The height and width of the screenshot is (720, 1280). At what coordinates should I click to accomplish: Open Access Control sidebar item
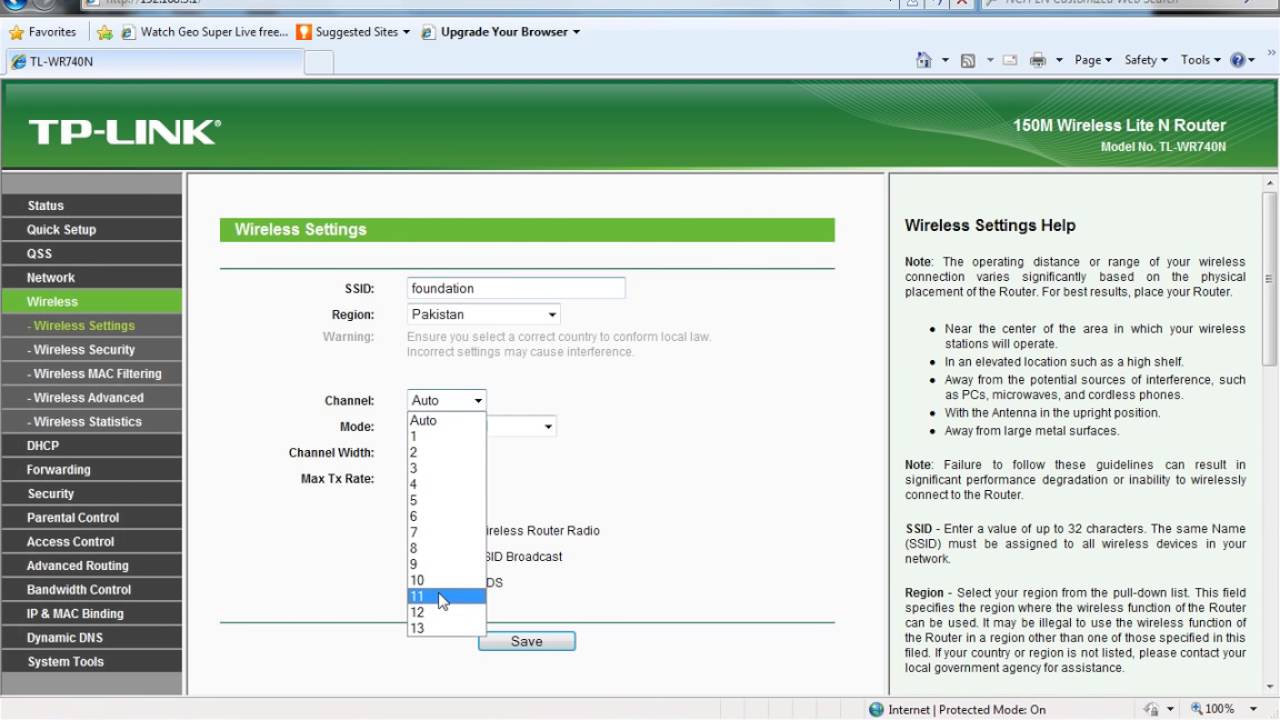point(91,541)
